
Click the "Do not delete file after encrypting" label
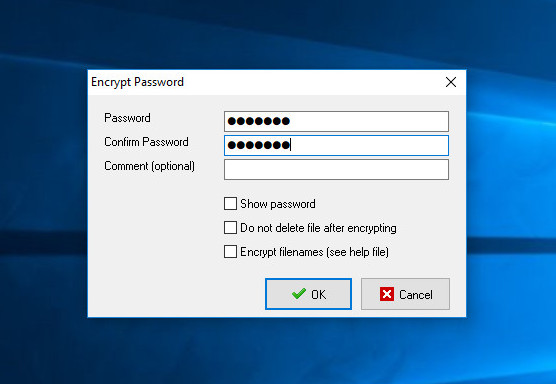[318, 228]
